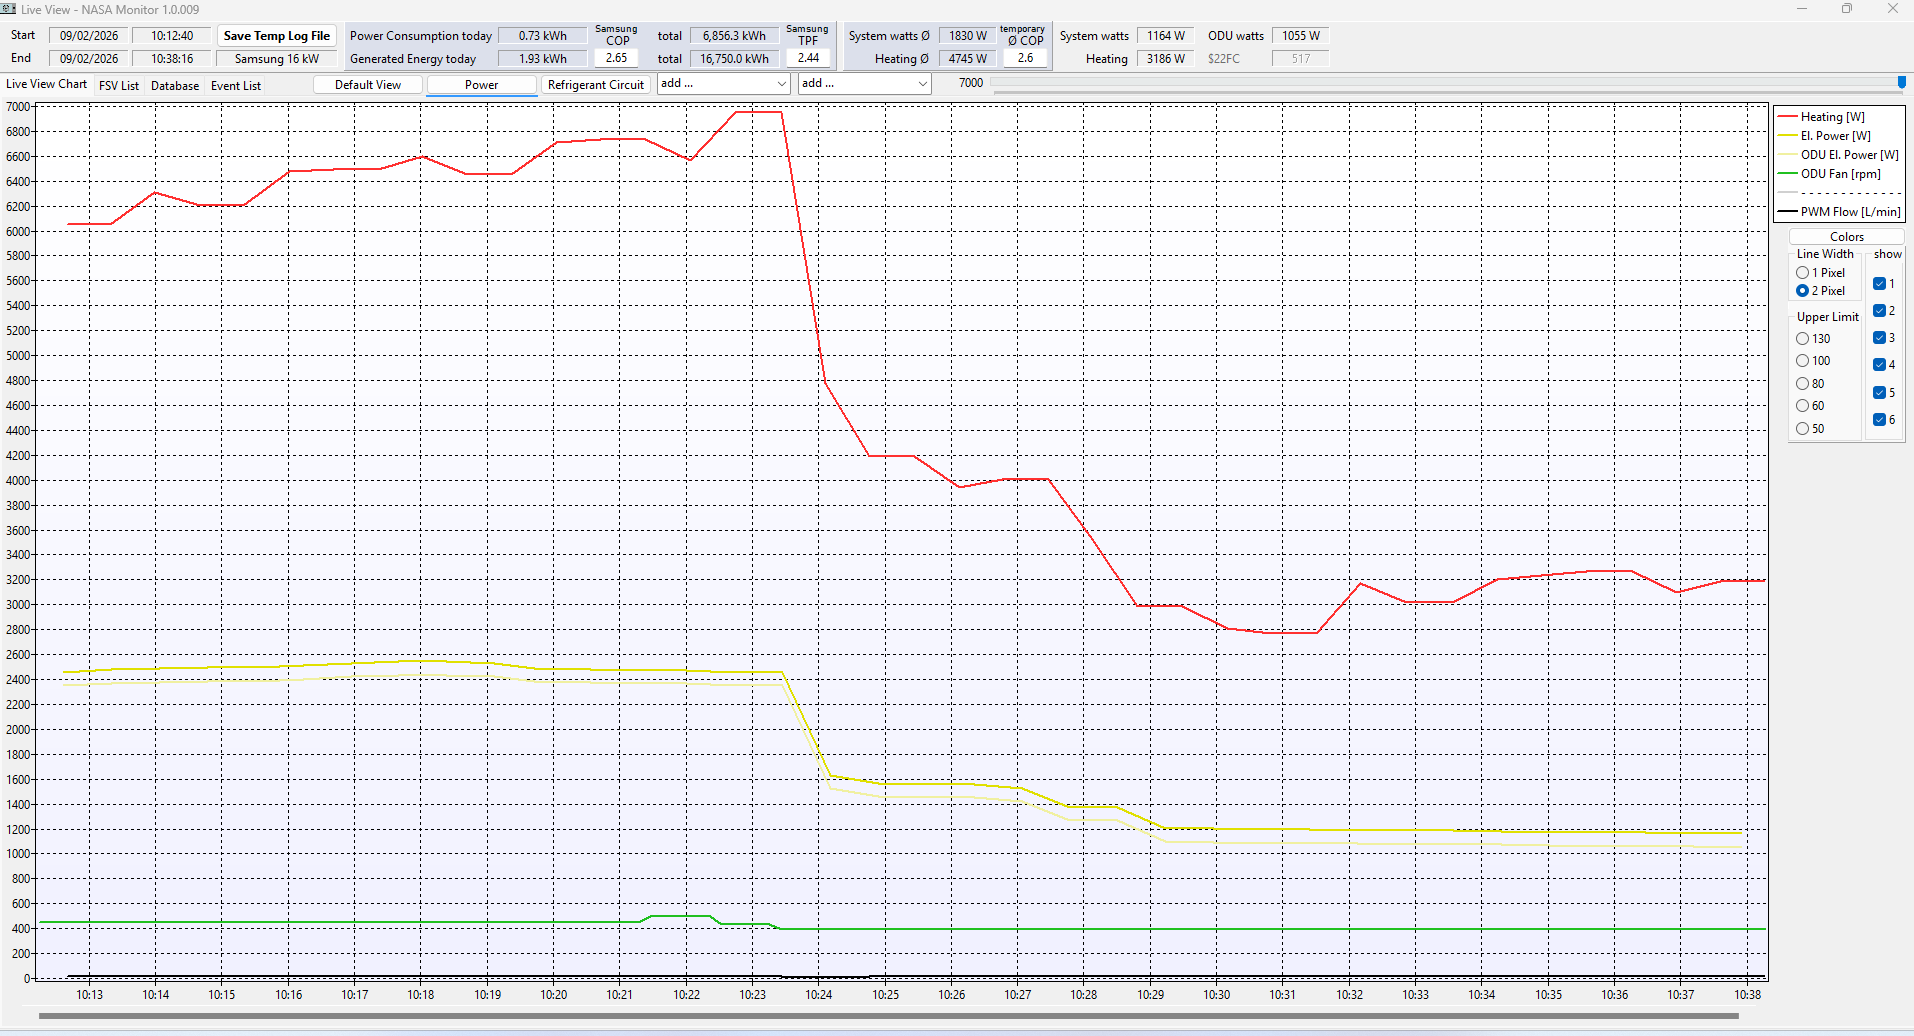This screenshot has width=1914, height=1036.
Task: Click the horizontal scrollbar below the chart
Action: (888, 1016)
